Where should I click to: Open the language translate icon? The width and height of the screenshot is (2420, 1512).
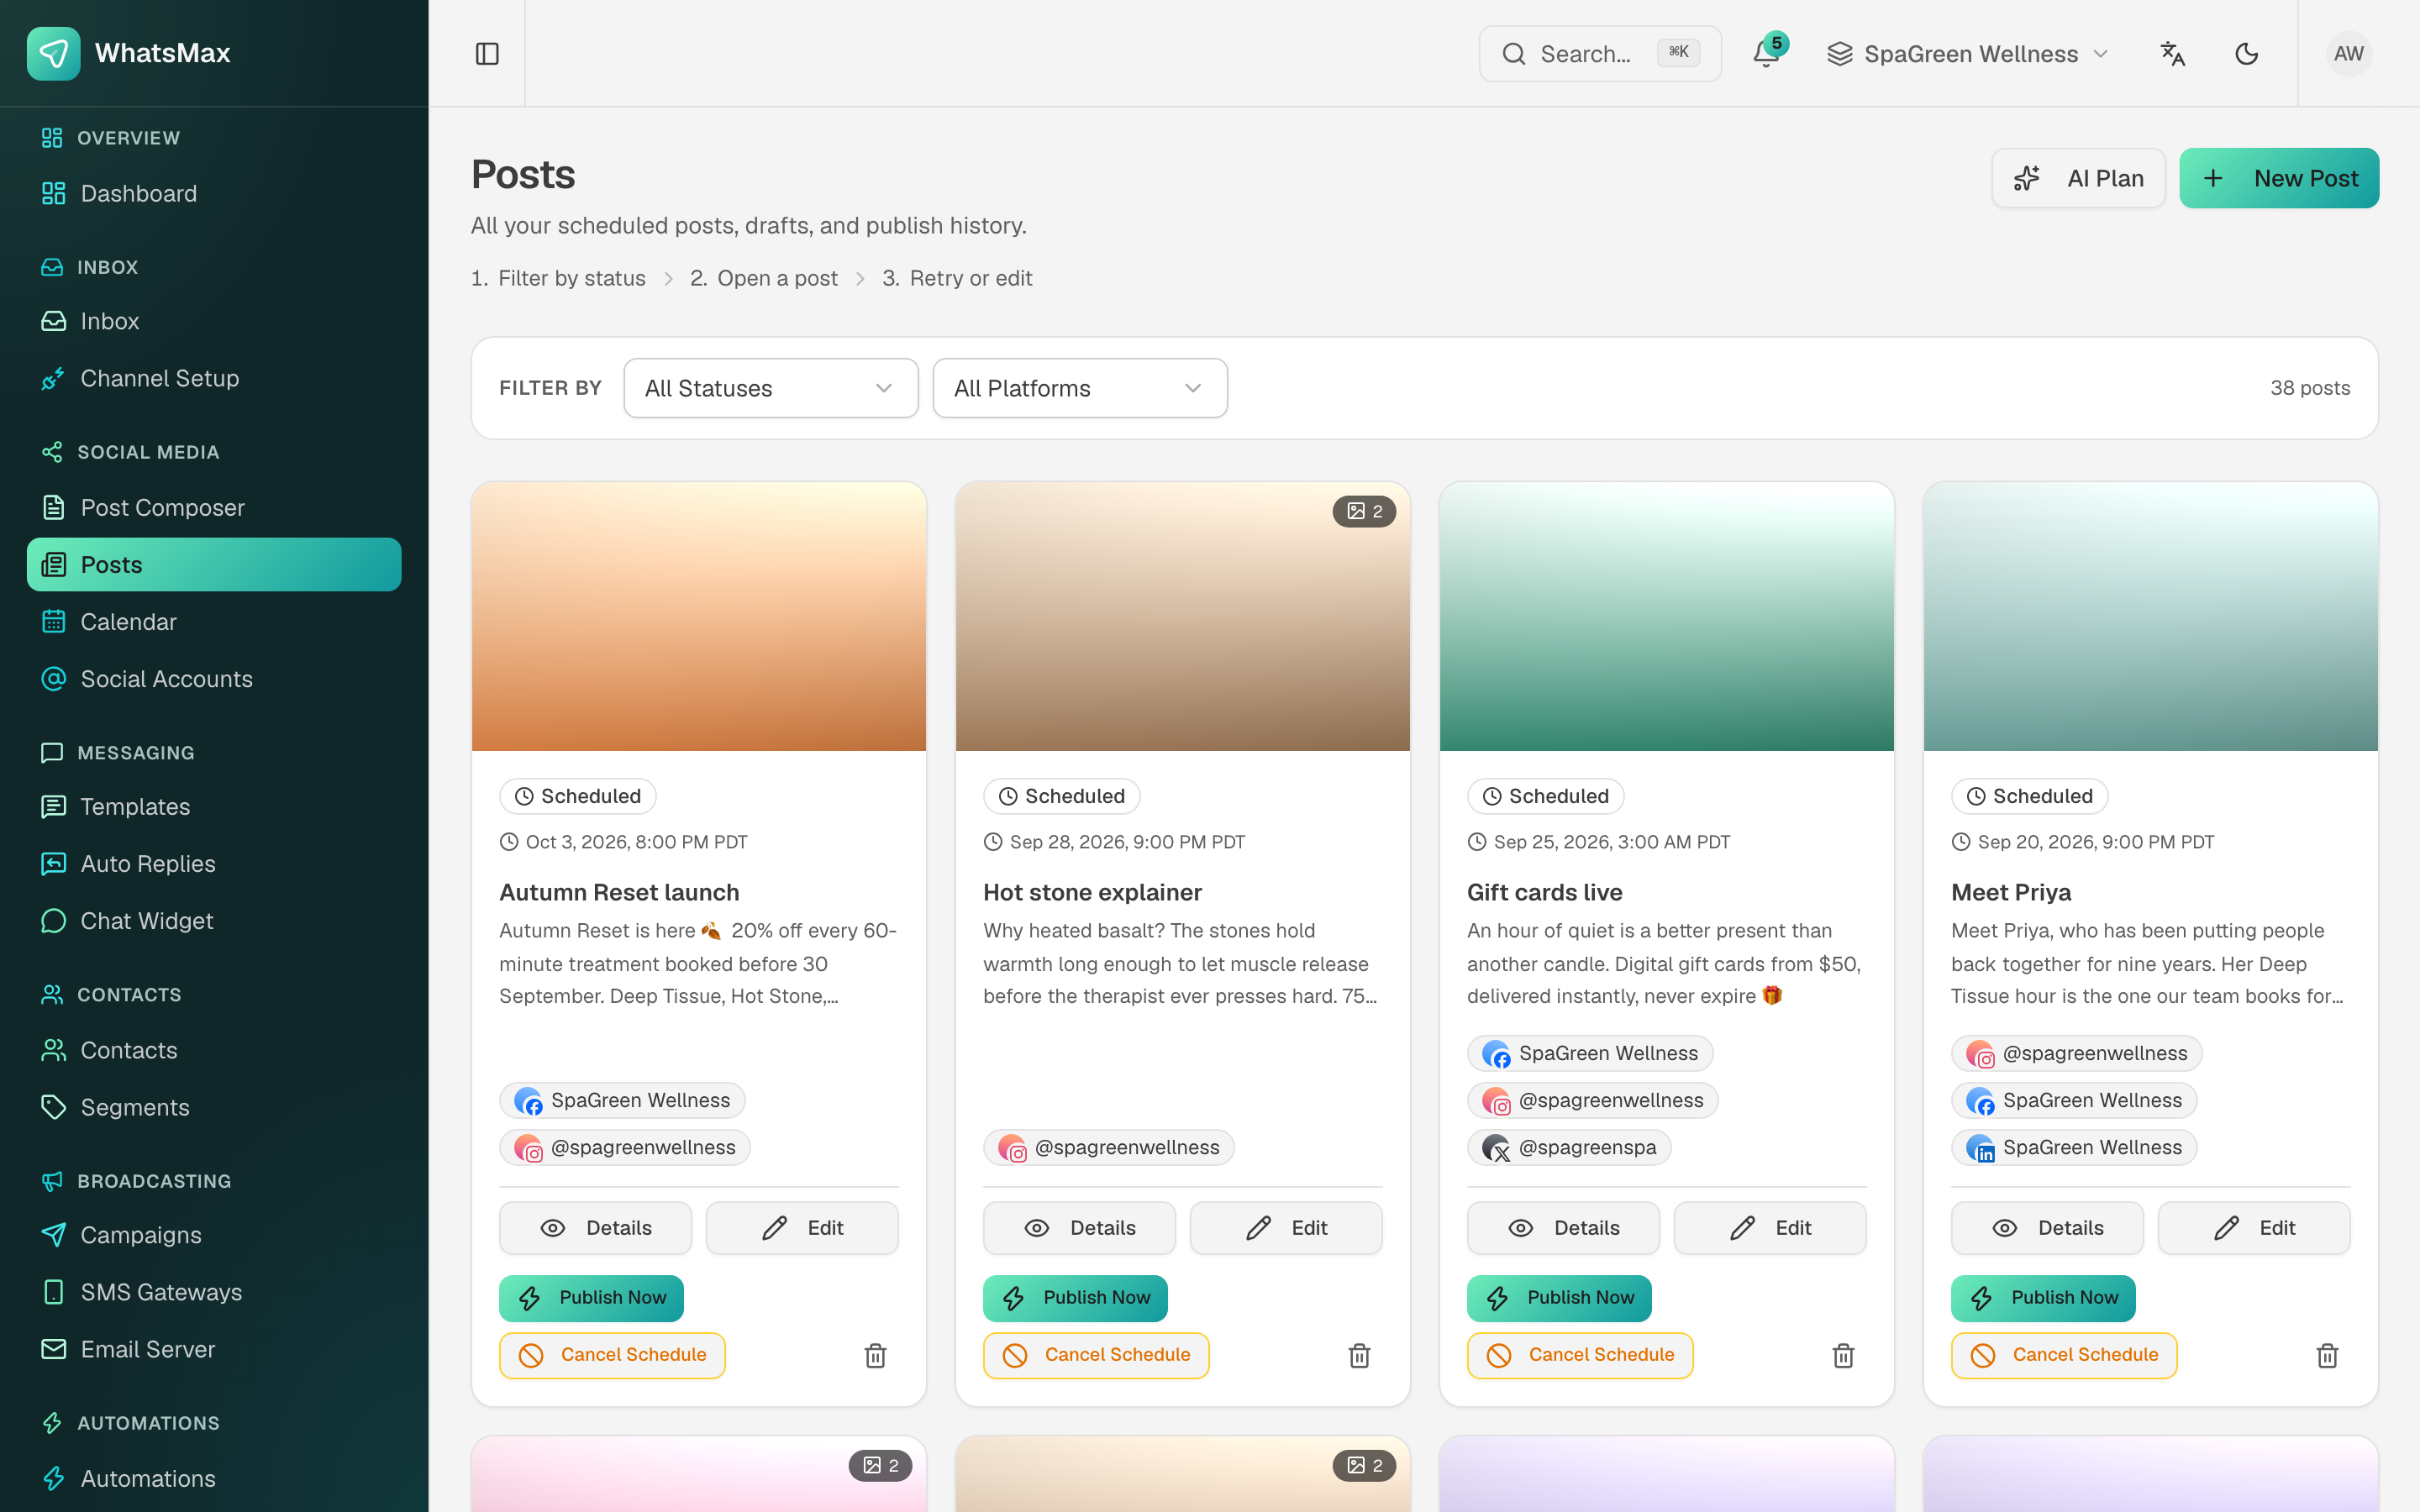coord(2172,53)
